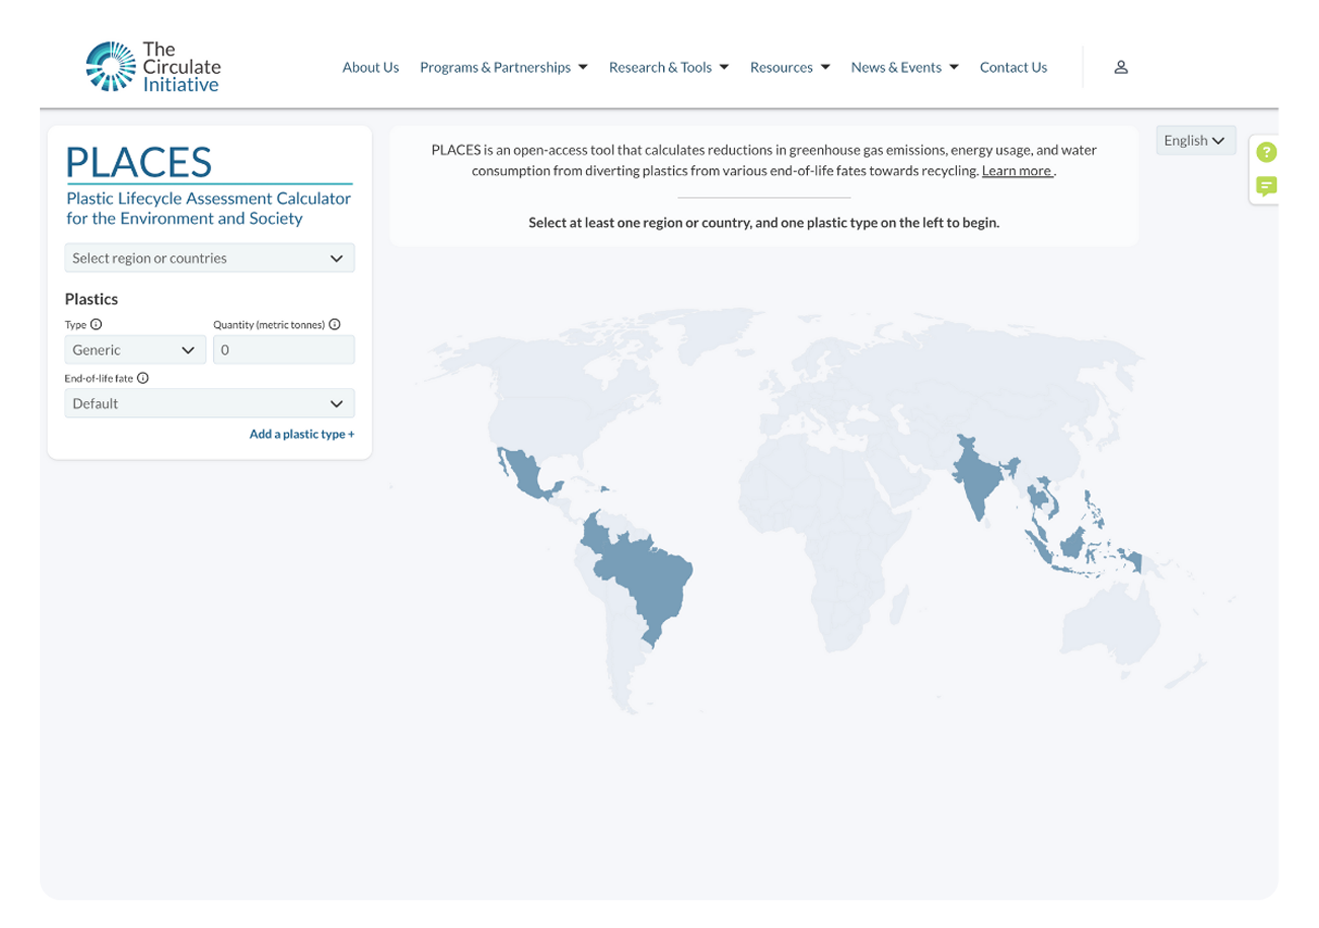This screenshot has width=1319, height=928.
Task: Click info icon beside Type label
Action: click(x=96, y=324)
